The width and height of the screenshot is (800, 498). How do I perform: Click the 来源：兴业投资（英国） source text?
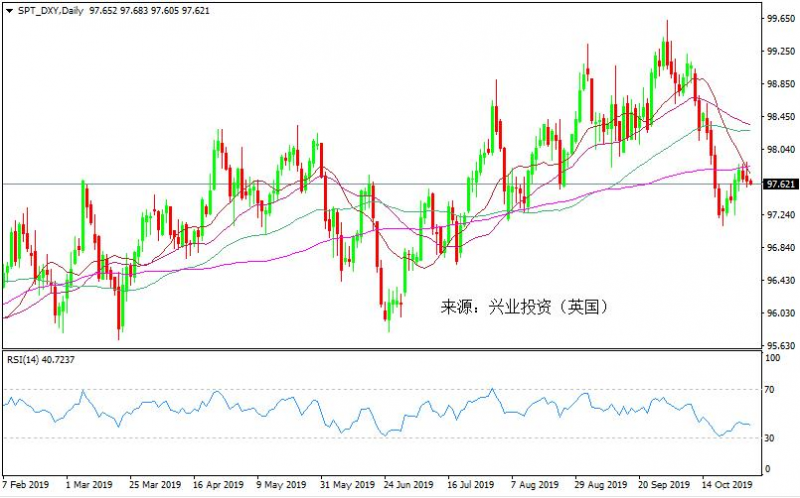click(524, 308)
